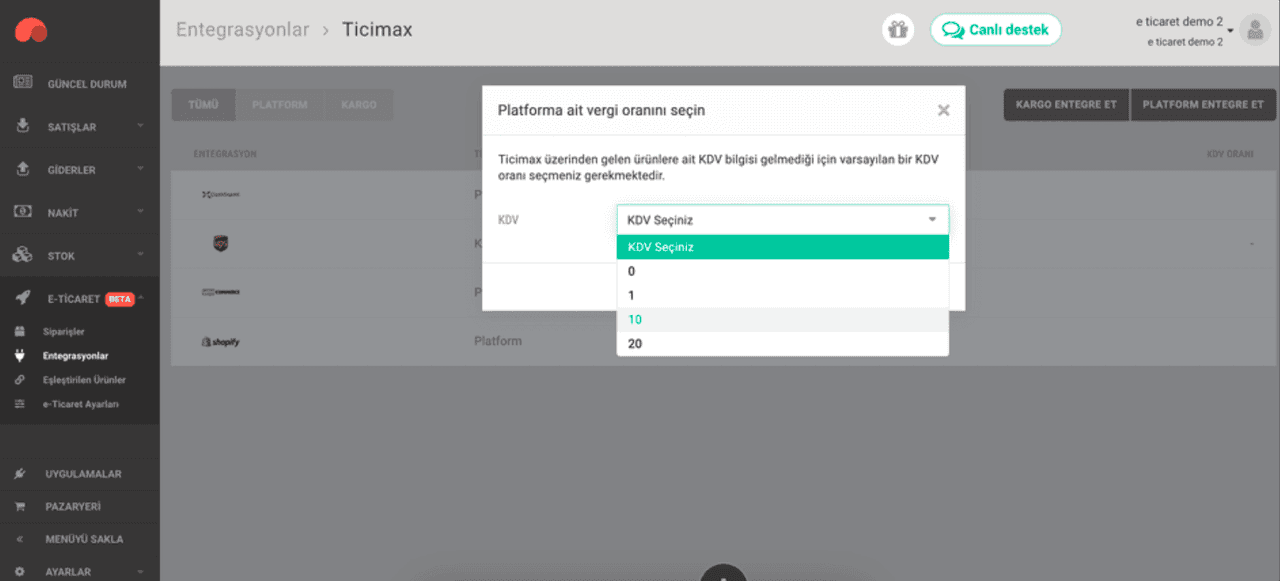Click the user avatar icon

tap(1255, 30)
